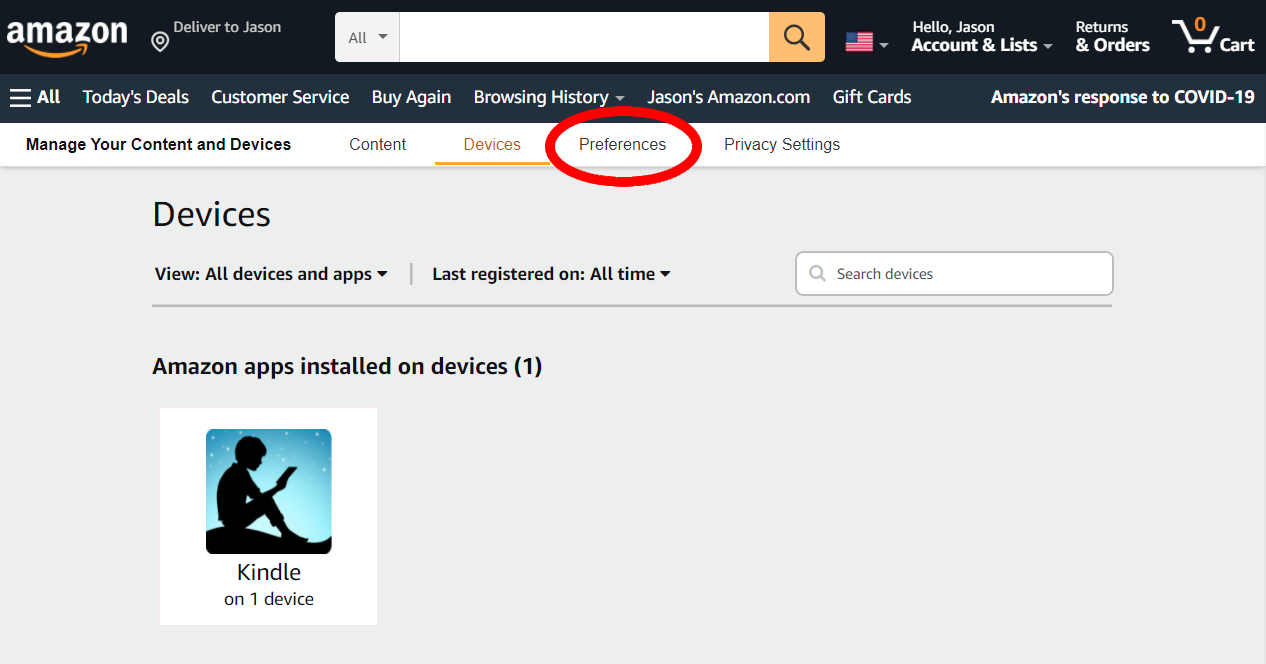This screenshot has width=1266, height=664.
Task: Click the Deliver to Jason location pin
Action: pyautogui.click(x=160, y=41)
